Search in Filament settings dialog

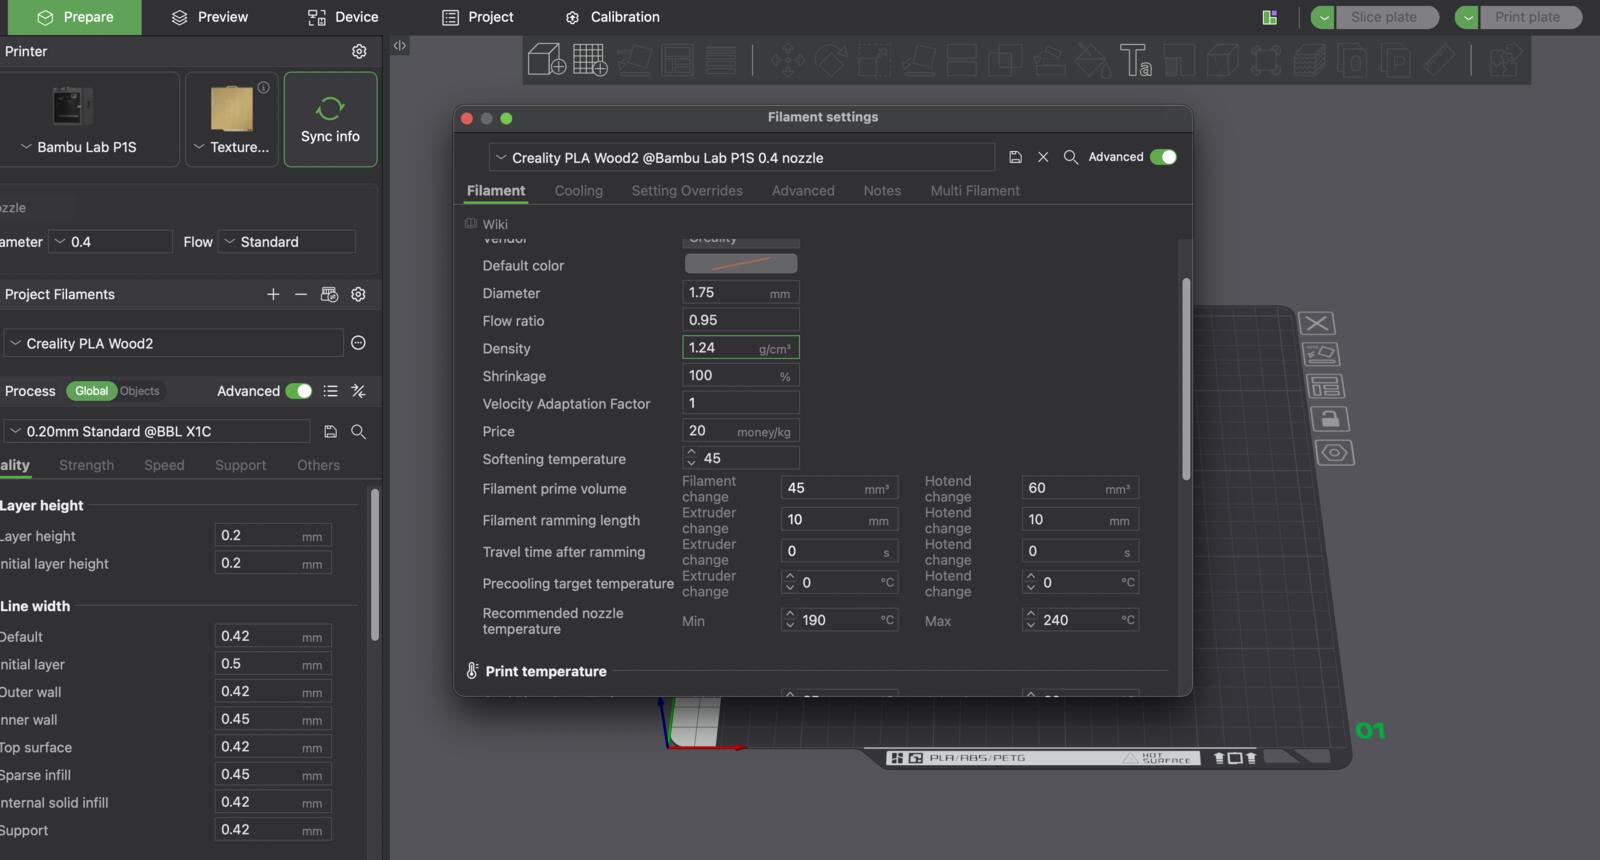click(1070, 157)
